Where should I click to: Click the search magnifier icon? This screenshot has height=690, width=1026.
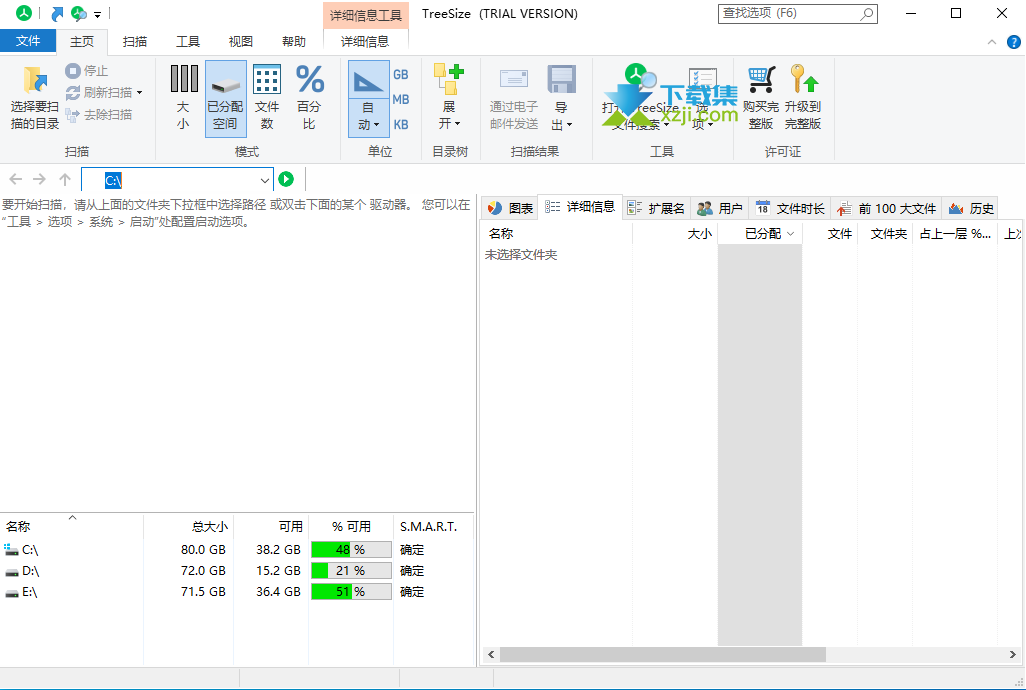(866, 13)
